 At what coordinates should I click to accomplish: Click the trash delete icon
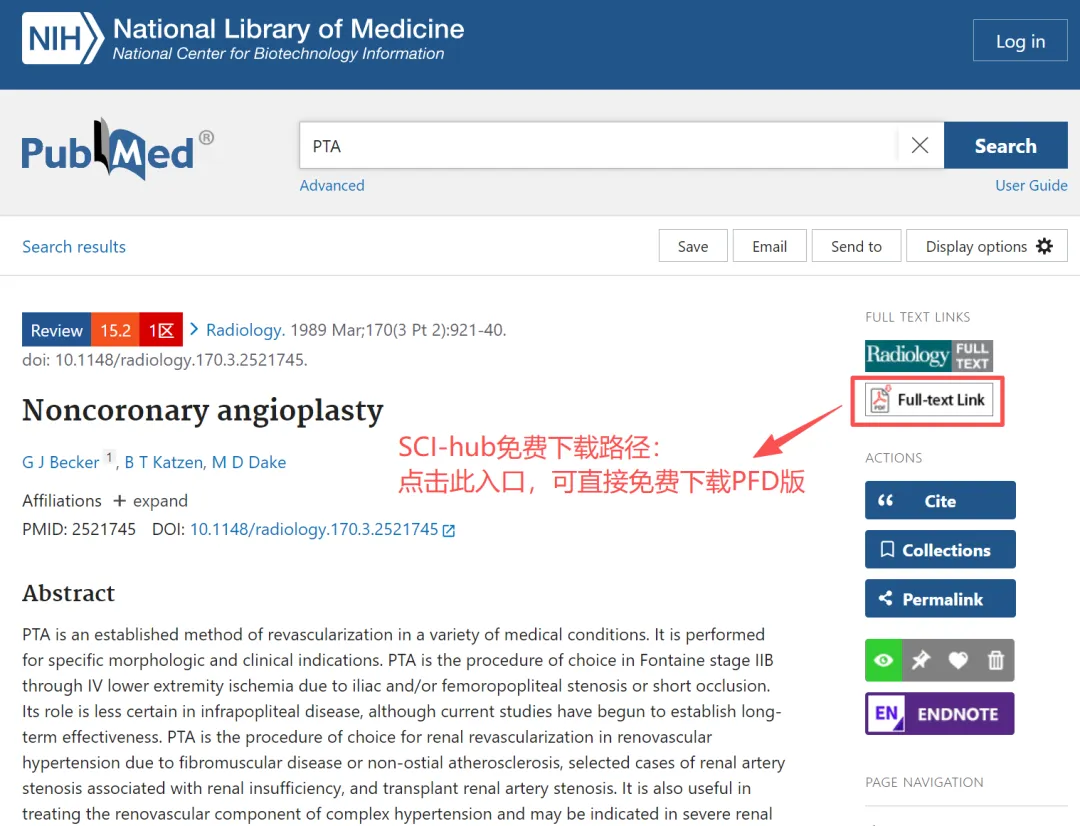(x=995, y=660)
